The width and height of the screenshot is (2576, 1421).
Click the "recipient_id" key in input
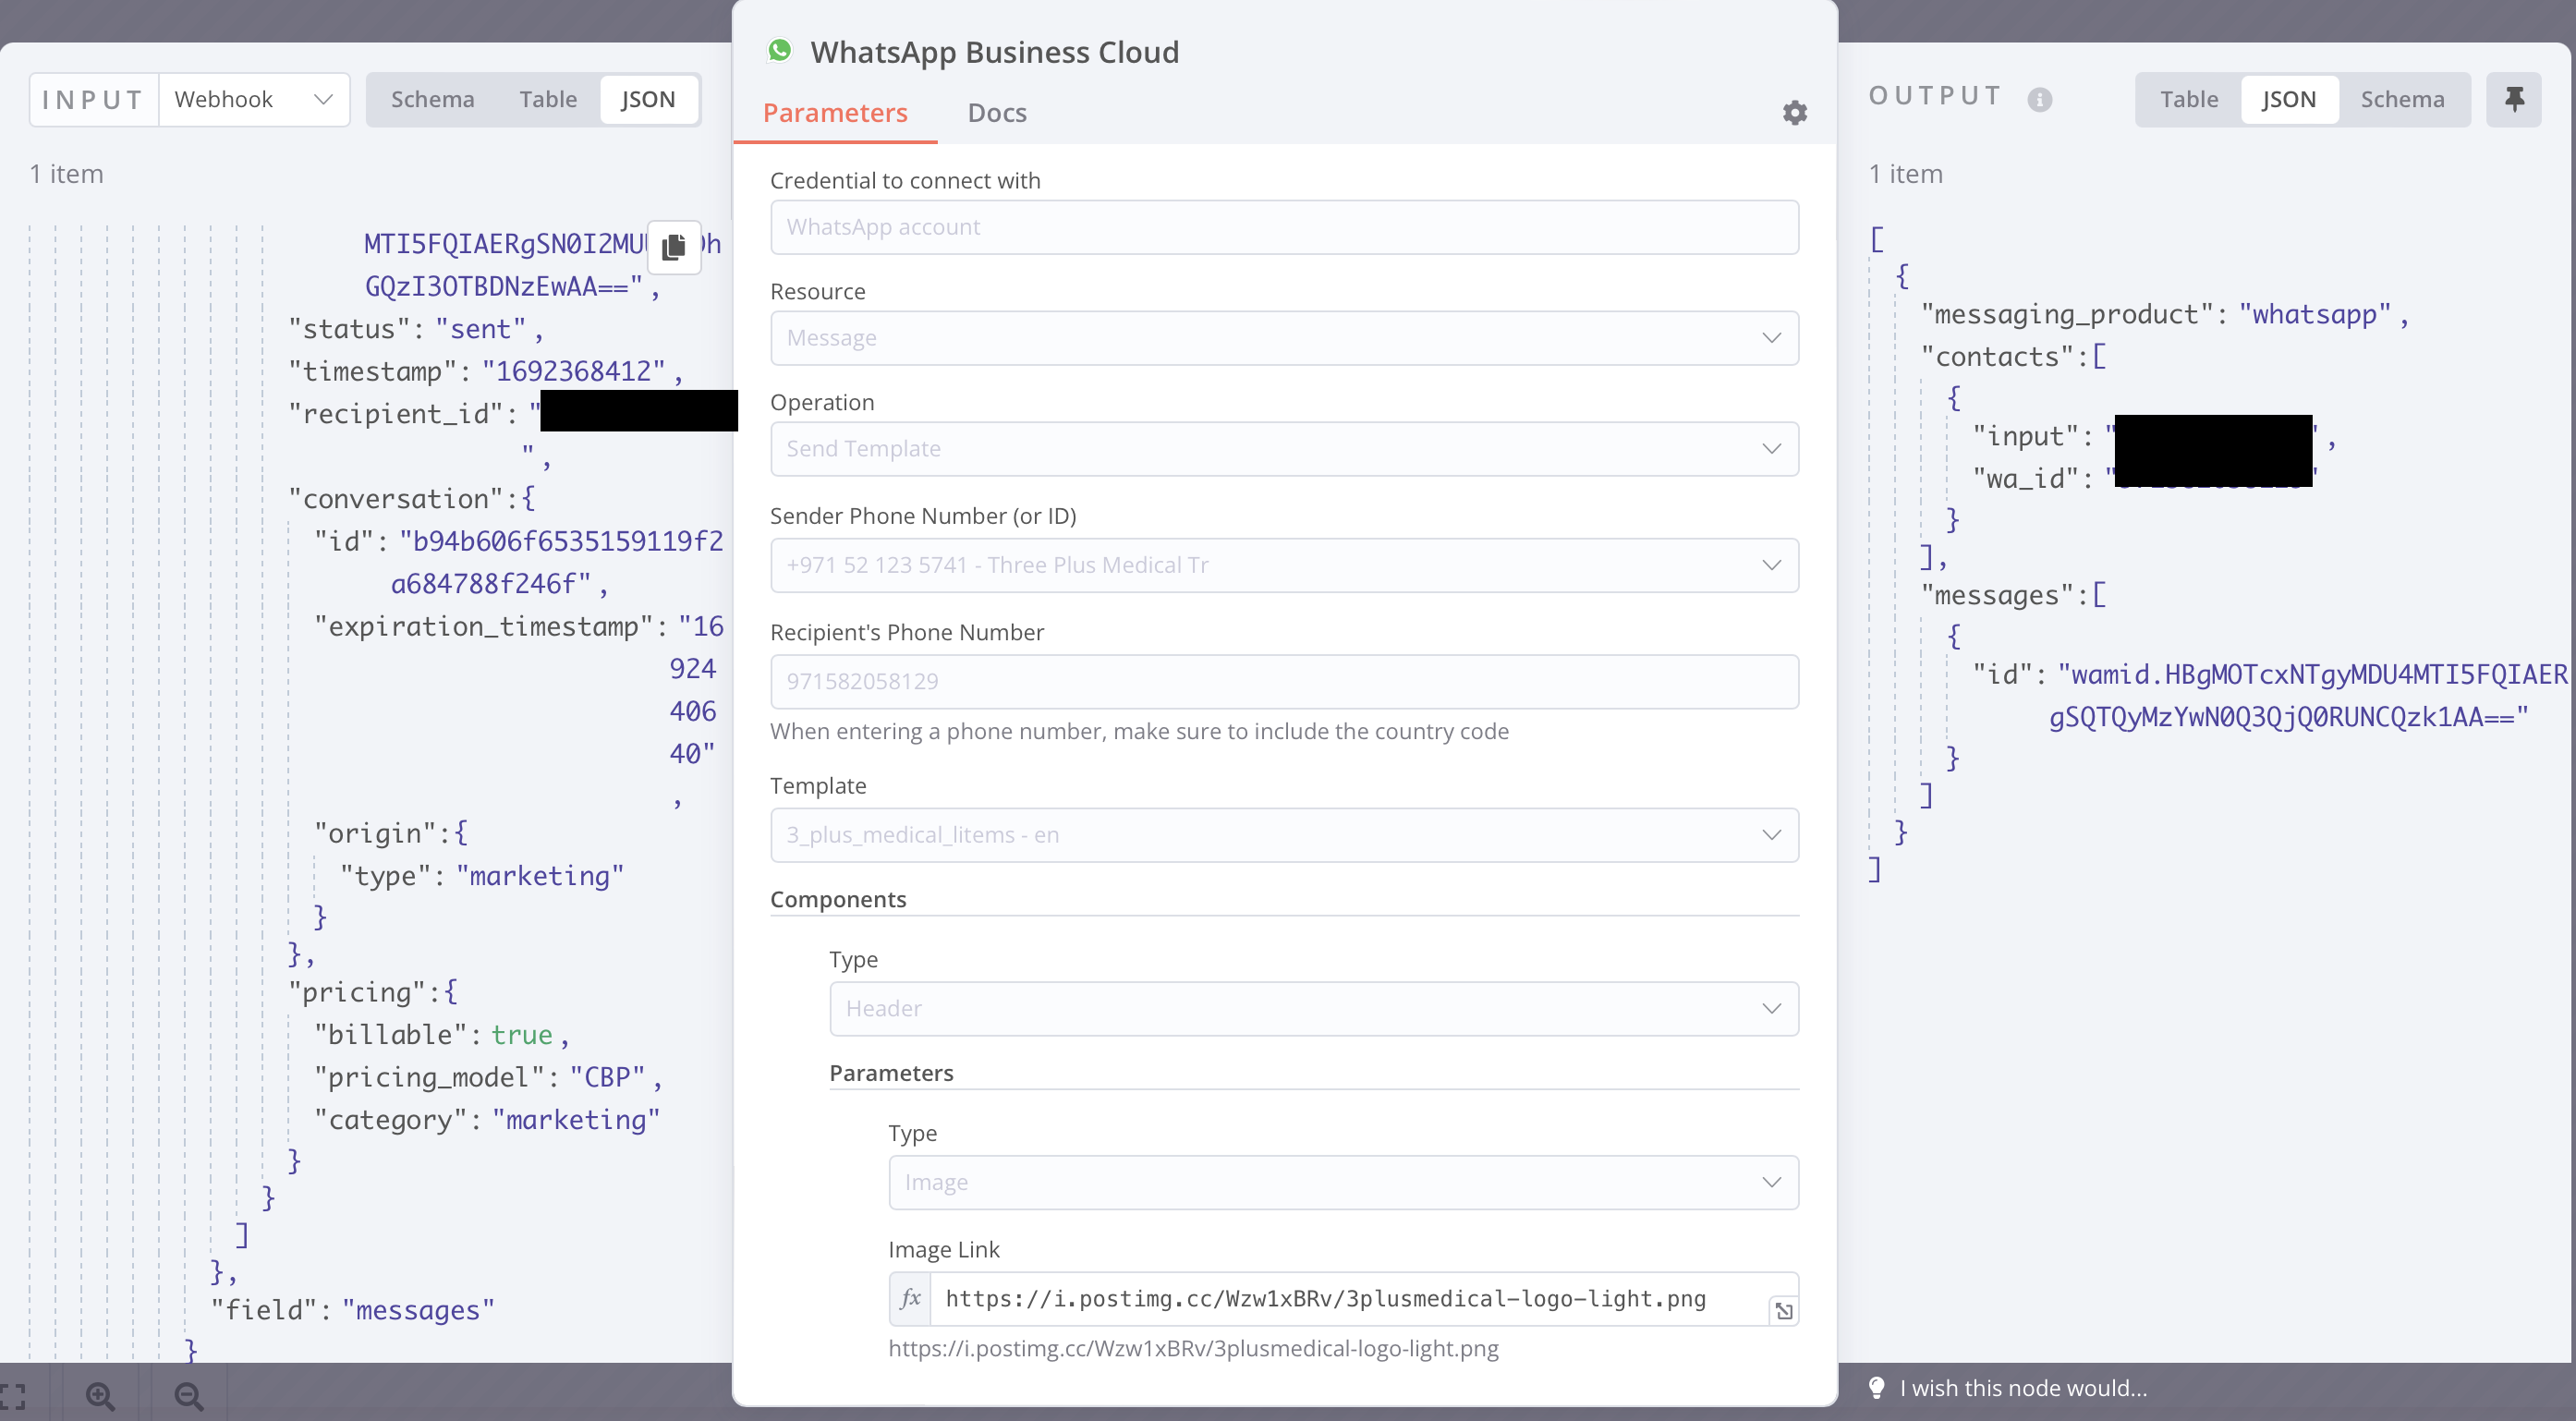pos(396,413)
